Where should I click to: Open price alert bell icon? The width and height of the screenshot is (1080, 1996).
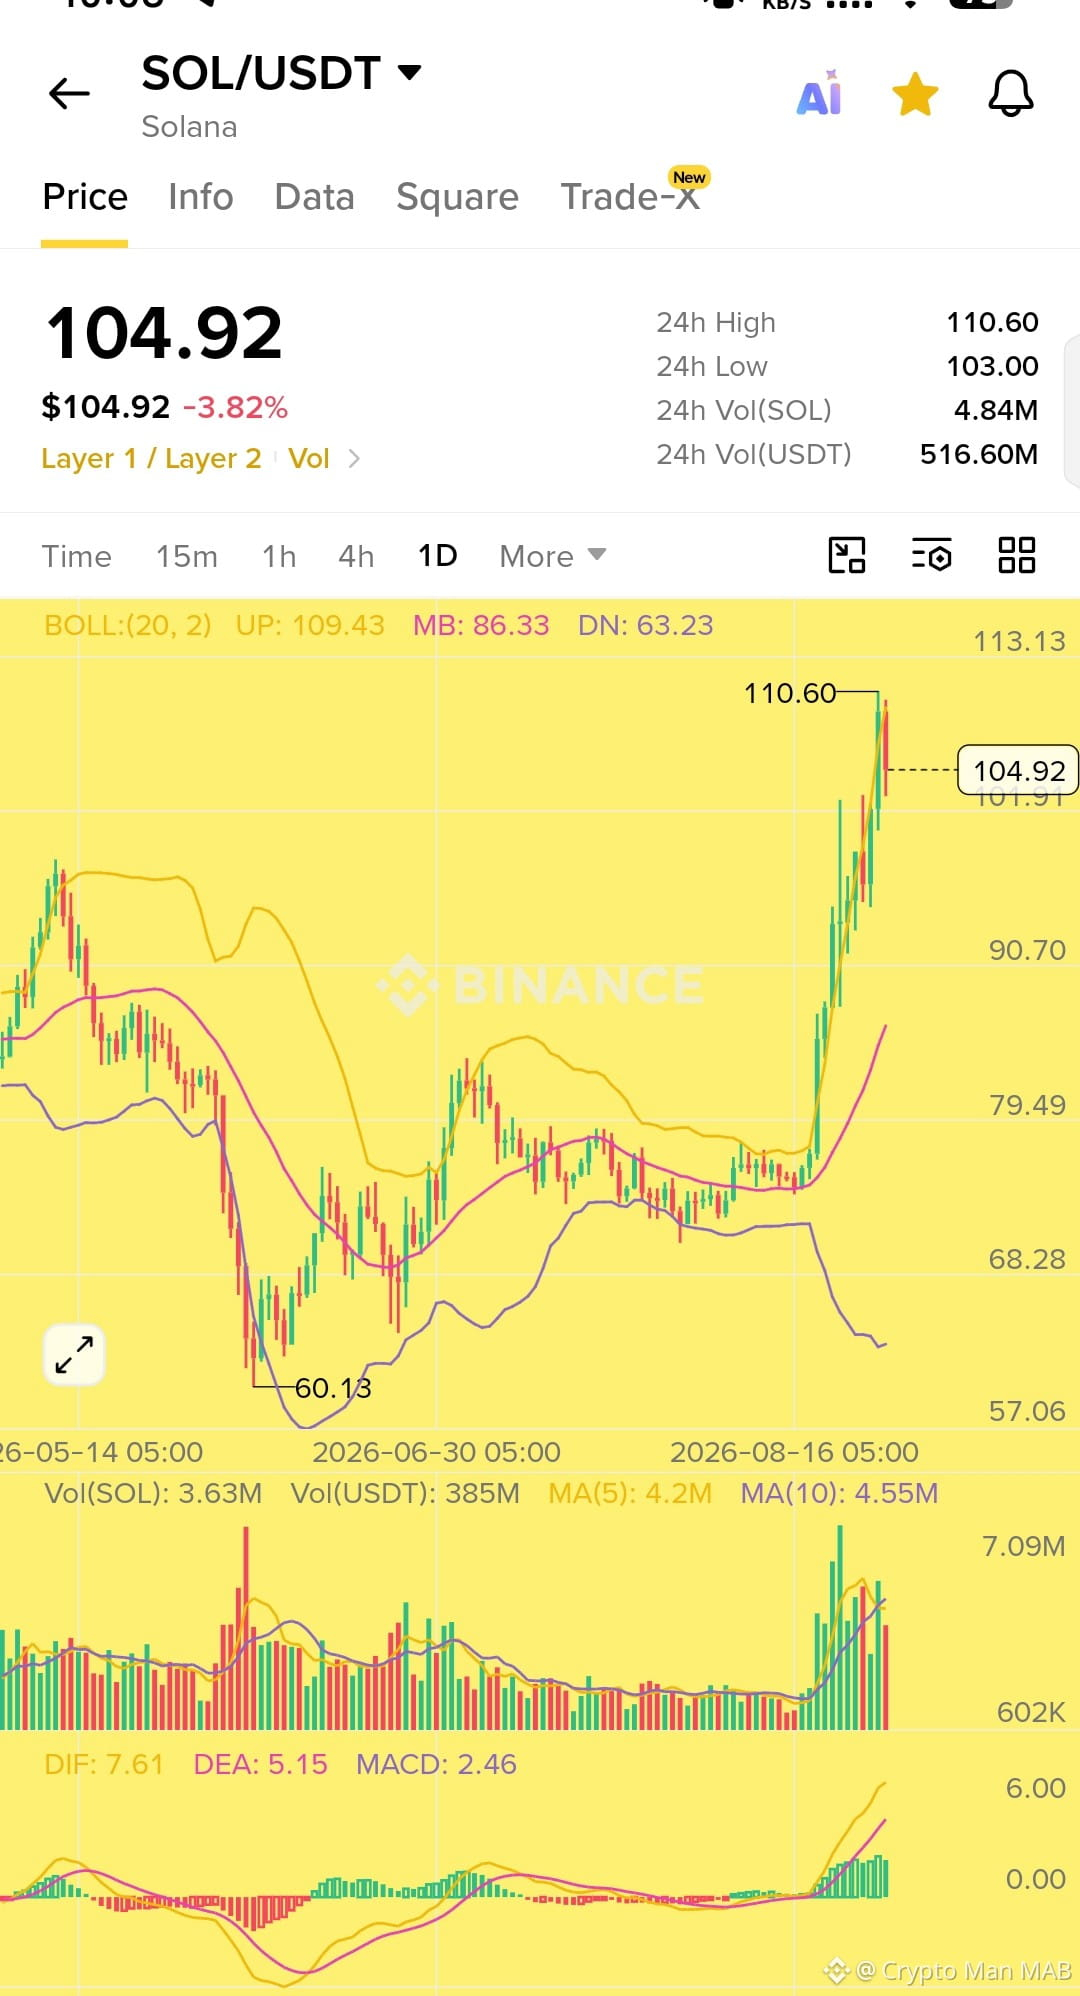tap(1011, 94)
